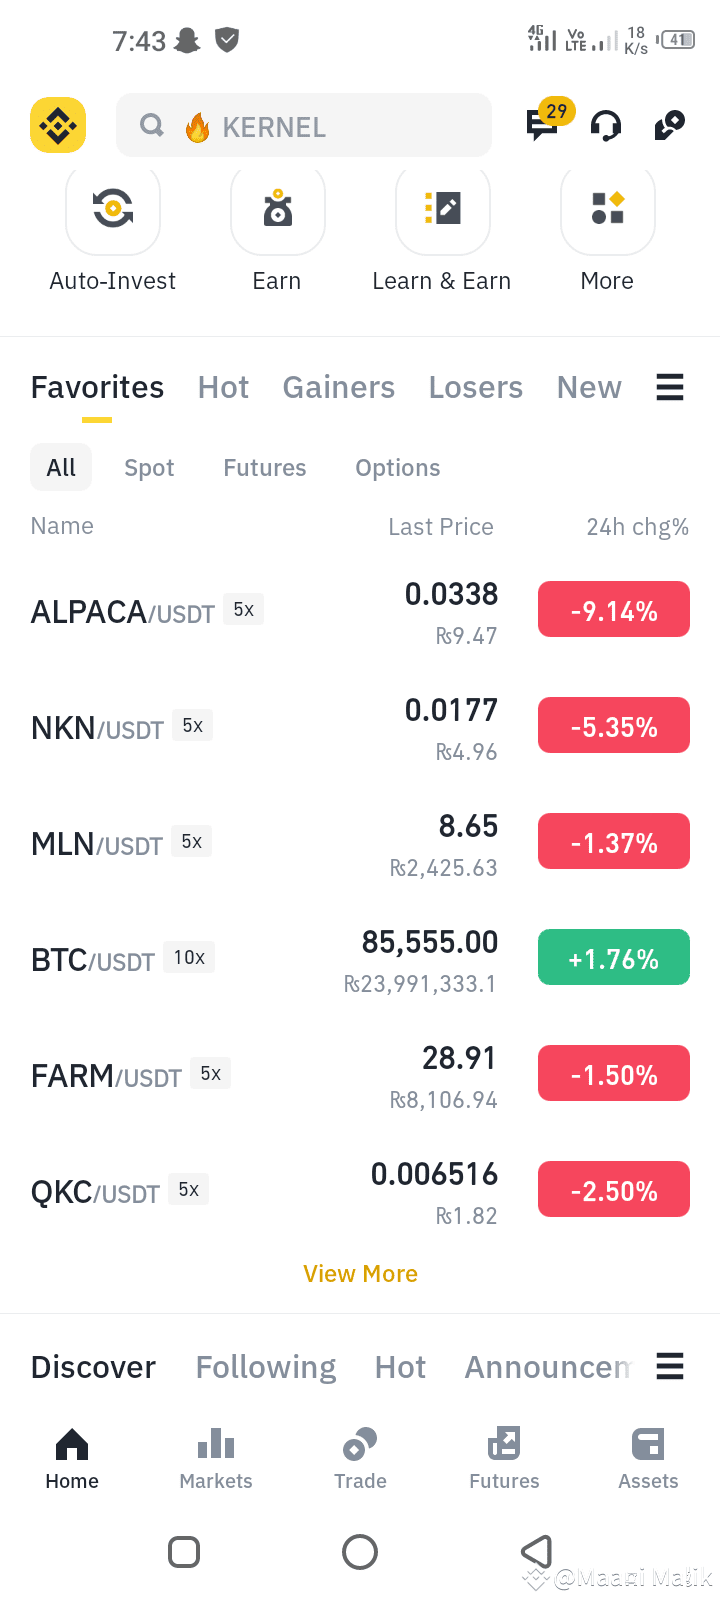The image size is (720, 1600).
Task: Switch to the Gainers tab
Action: [339, 387]
